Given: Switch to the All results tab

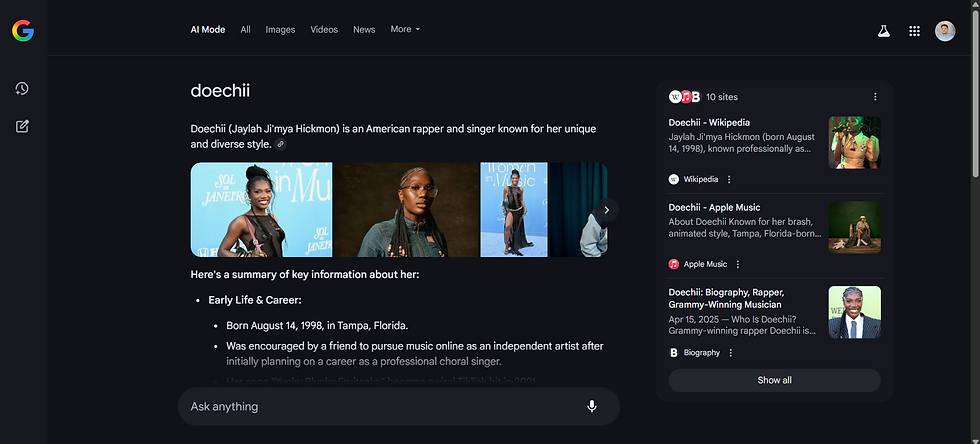Looking at the screenshot, I should click(x=246, y=29).
